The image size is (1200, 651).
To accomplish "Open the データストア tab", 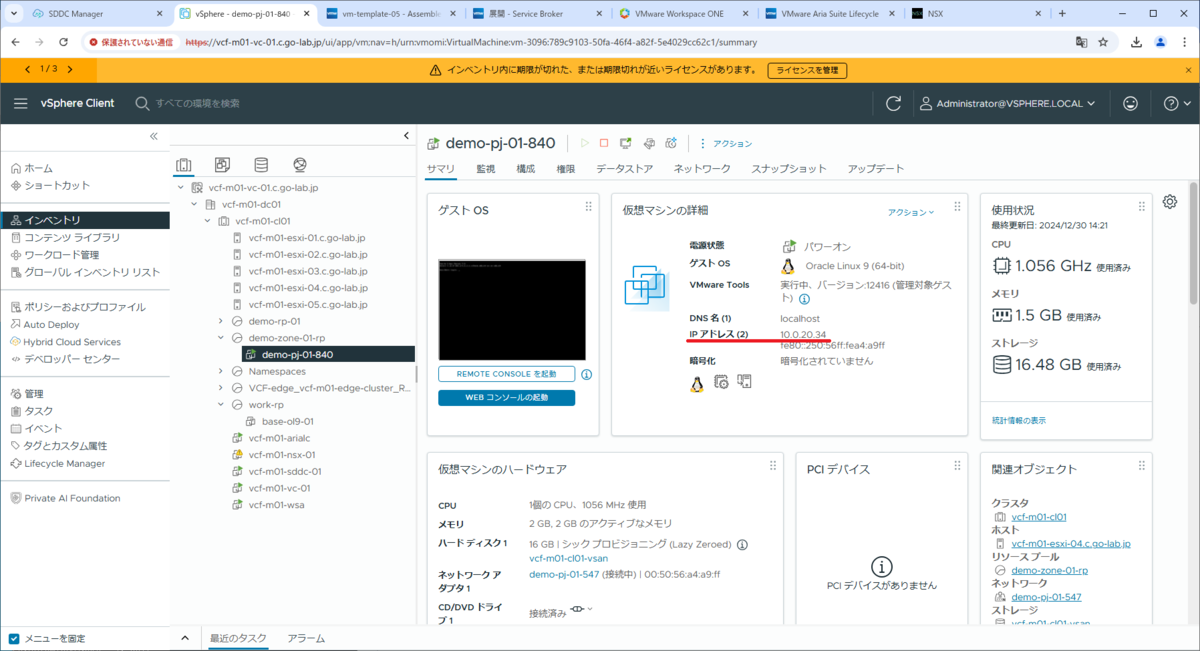I will pyautogui.click(x=625, y=169).
